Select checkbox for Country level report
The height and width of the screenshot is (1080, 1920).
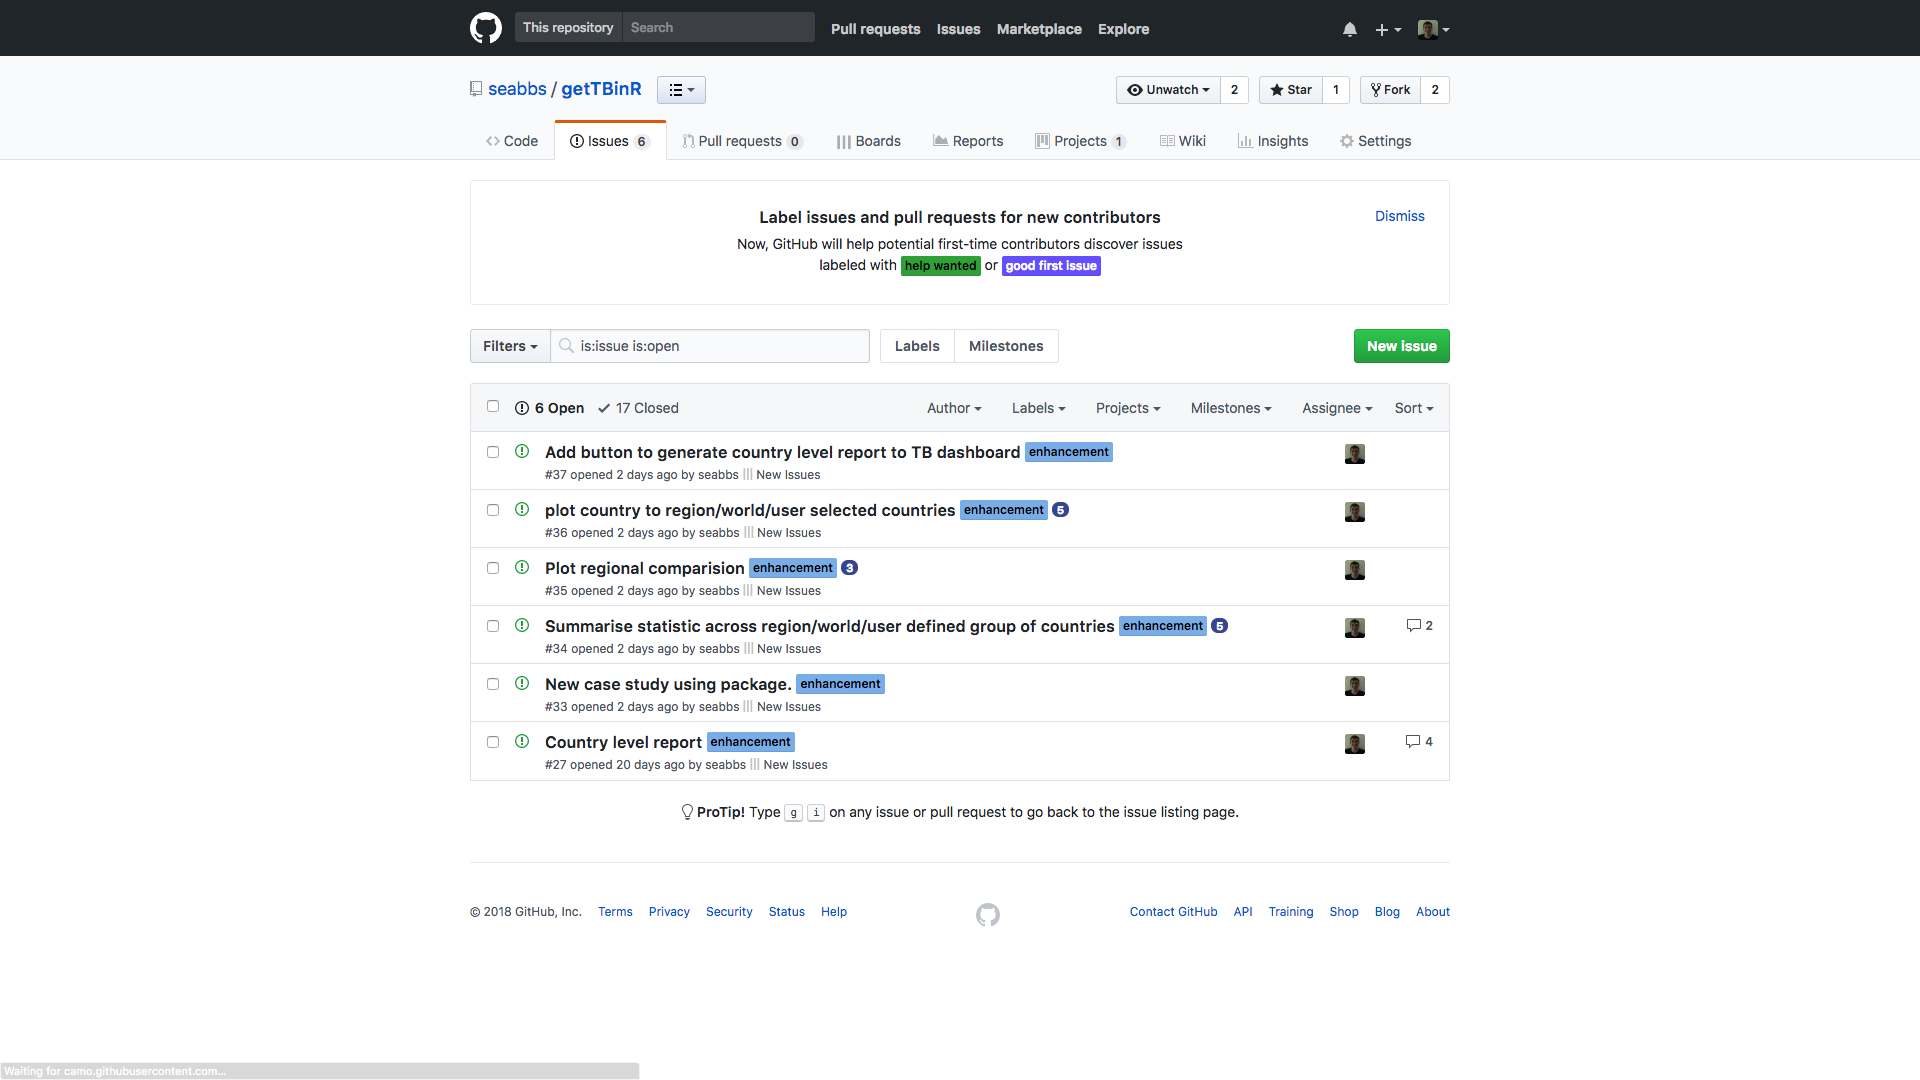pyautogui.click(x=493, y=742)
